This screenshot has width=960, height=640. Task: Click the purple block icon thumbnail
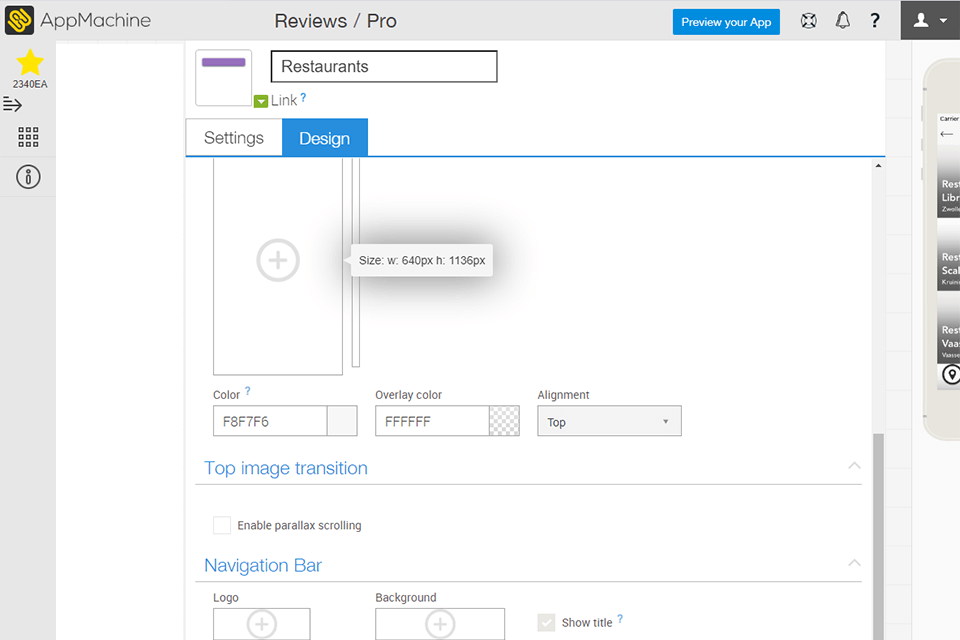pyautogui.click(x=223, y=78)
